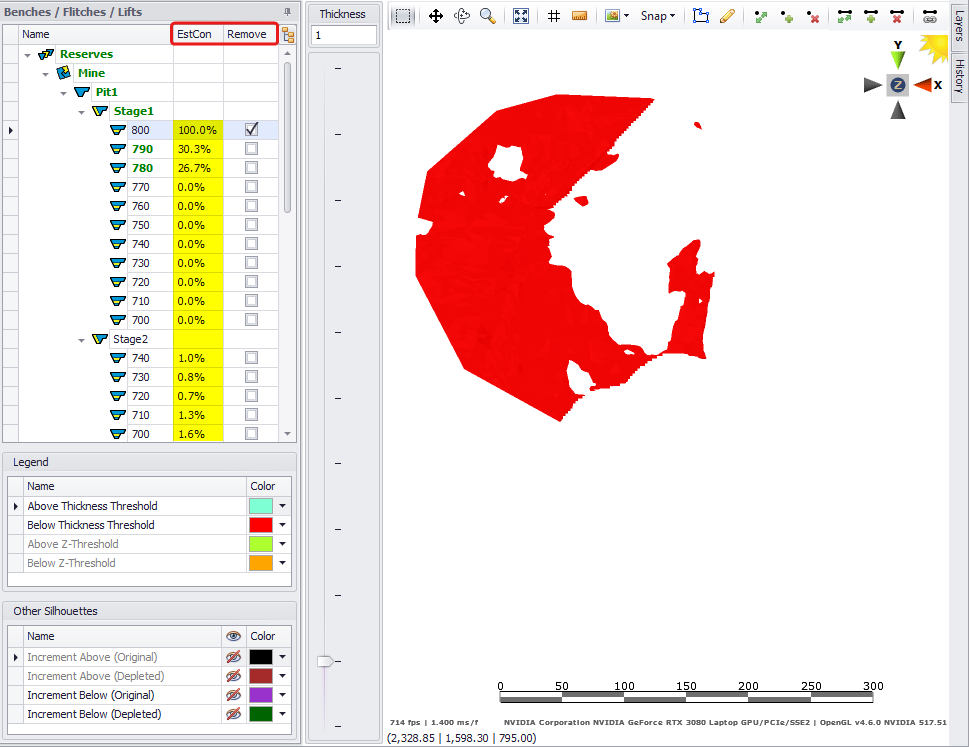
Task: Open the History side tab
Action: tap(959, 75)
